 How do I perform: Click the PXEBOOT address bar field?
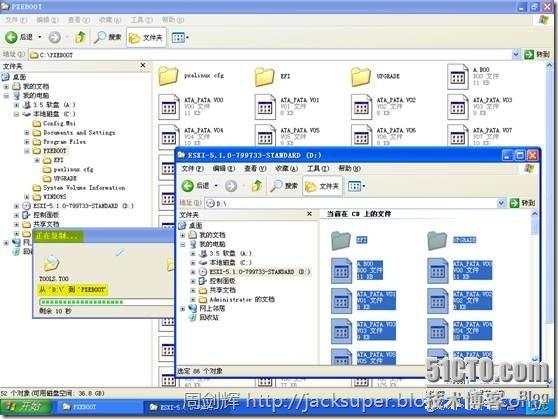click(x=270, y=55)
